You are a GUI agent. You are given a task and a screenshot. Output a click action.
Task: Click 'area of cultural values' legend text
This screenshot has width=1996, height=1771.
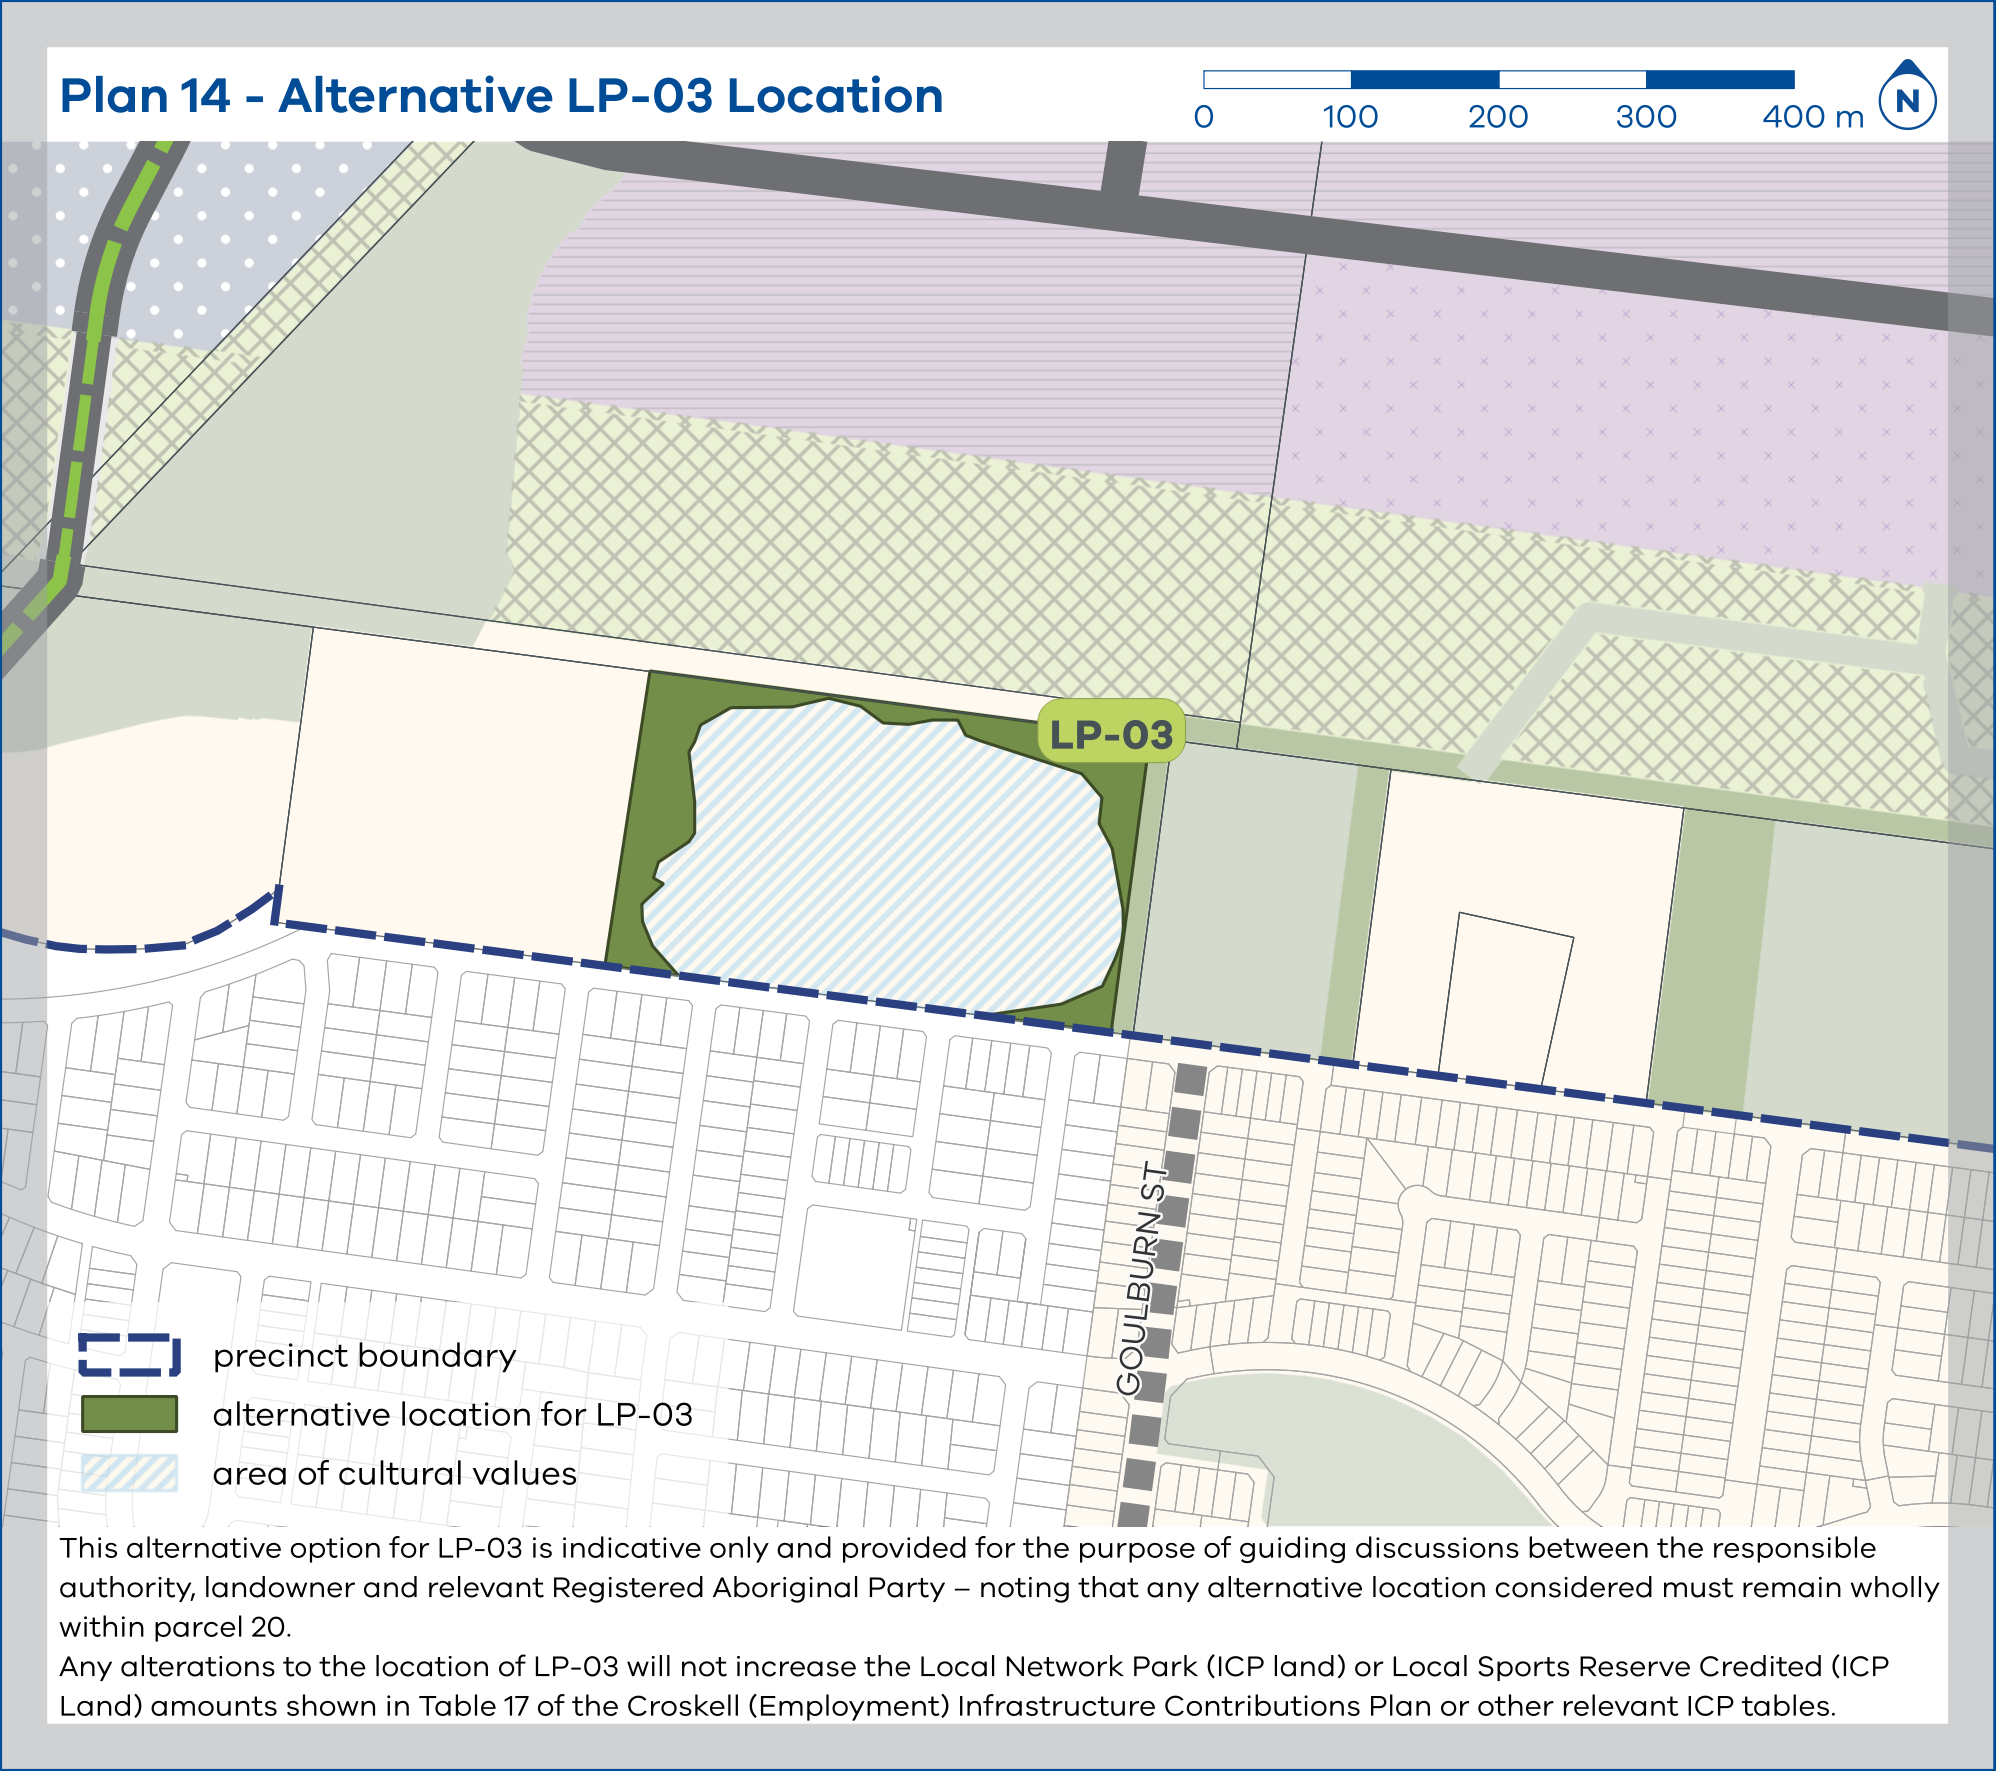point(394,1473)
